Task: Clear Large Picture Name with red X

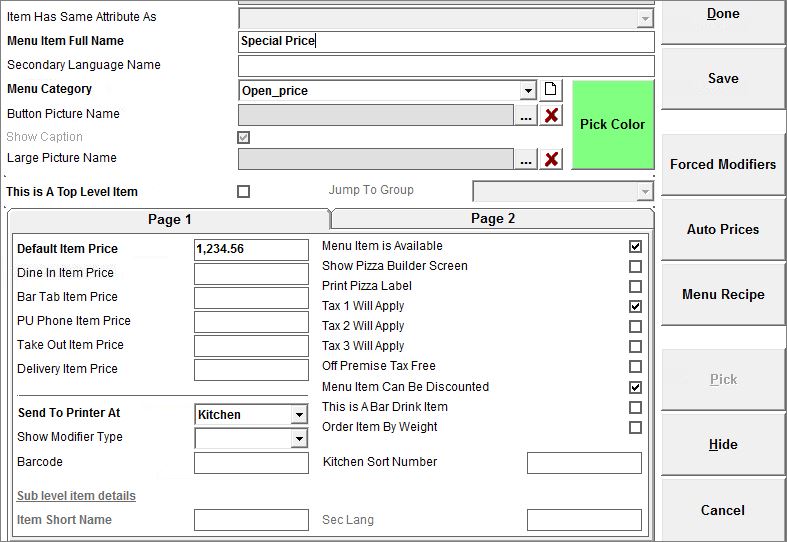Action: [x=551, y=159]
